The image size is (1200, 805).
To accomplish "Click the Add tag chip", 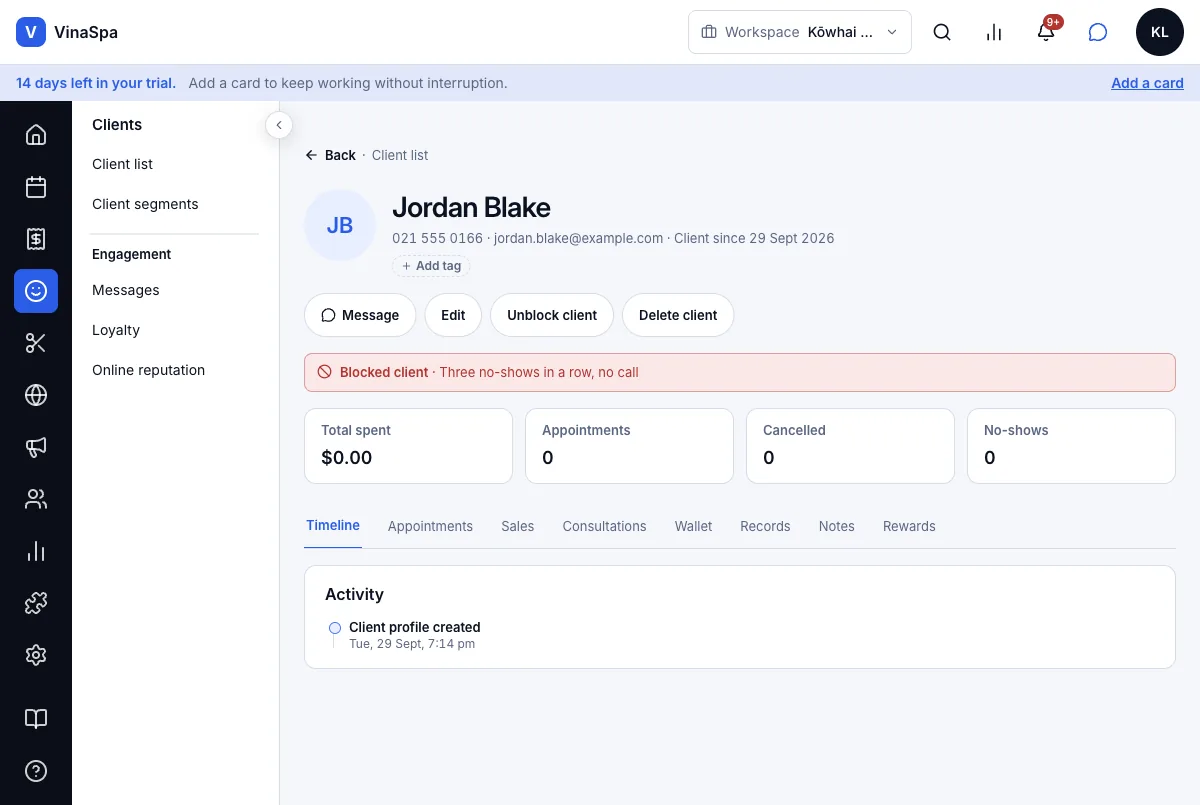I will tap(431, 266).
